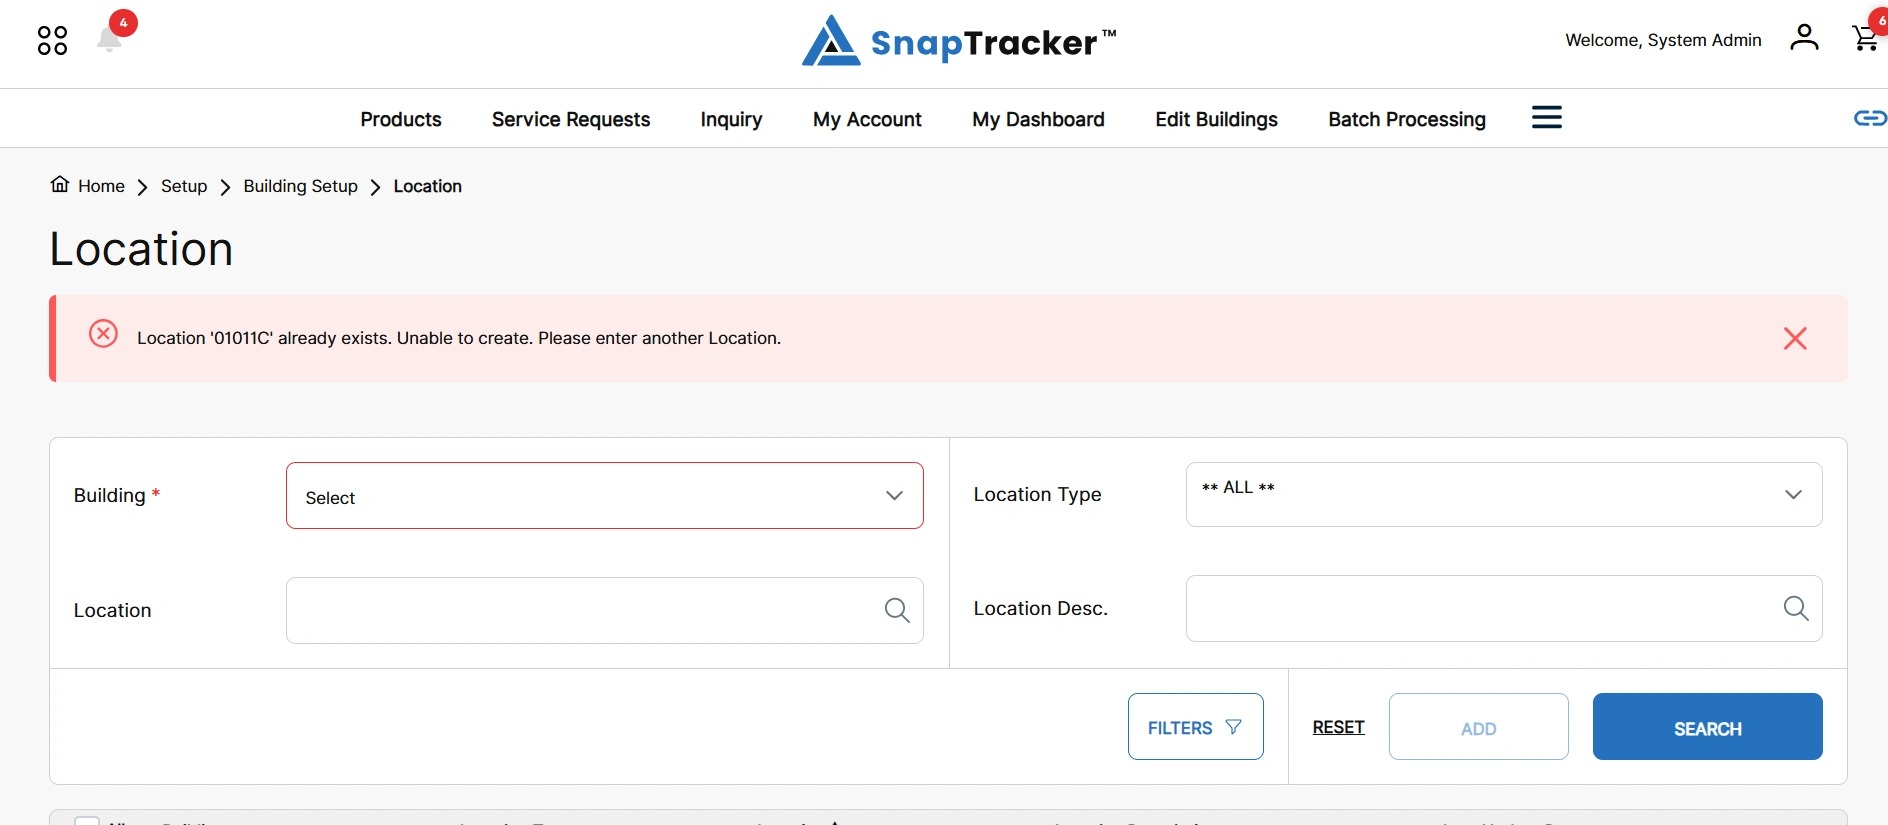The image size is (1888, 825).
Task: Open the shopping cart
Action: pos(1865,38)
